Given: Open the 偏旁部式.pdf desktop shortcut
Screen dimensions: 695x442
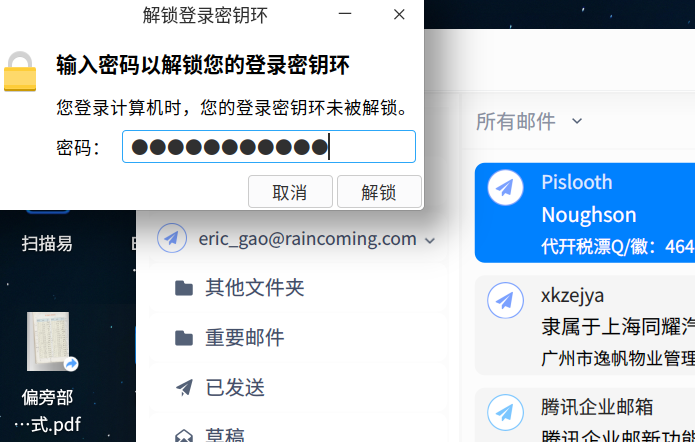Looking at the screenshot, I should 48,342.
